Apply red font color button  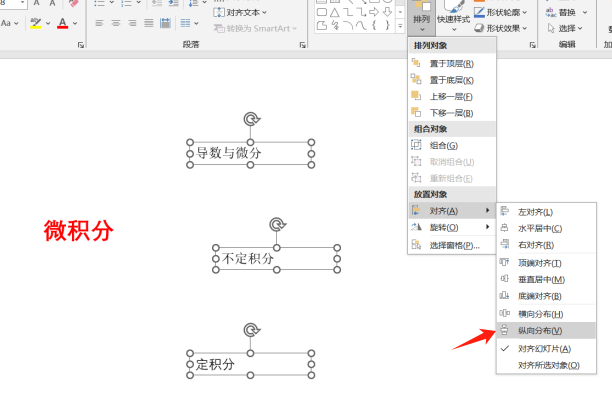pyautogui.click(x=62, y=23)
